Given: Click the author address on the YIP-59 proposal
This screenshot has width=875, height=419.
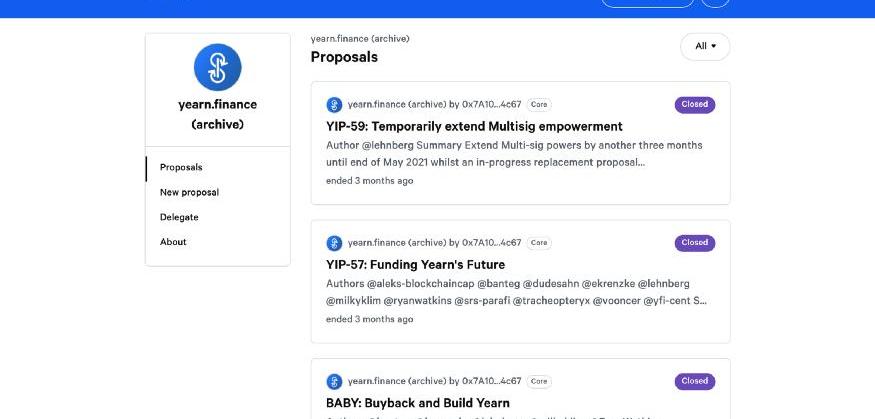Looking at the screenshot, I should click(x=492, y=104).
